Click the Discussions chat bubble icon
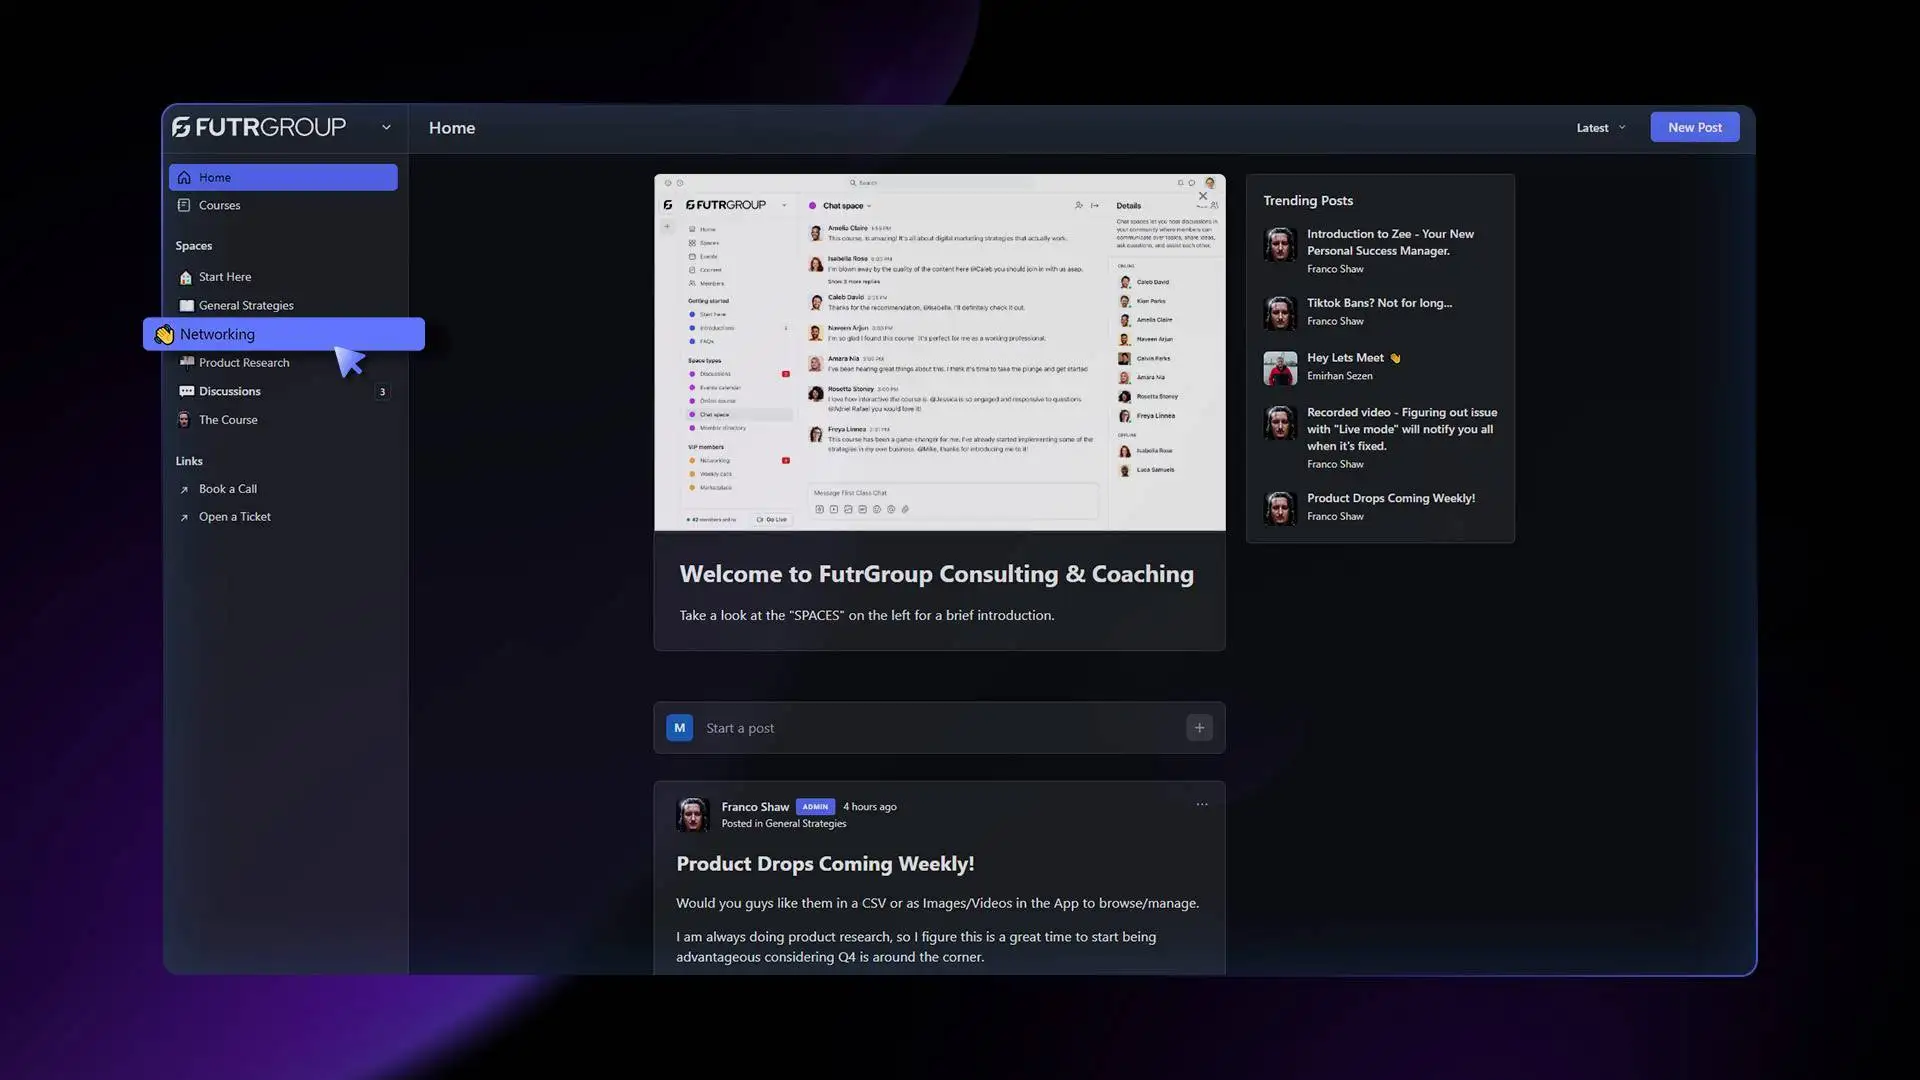Image resolution: width=1920 pixels, height=1080 pixels. pos(186,392)
